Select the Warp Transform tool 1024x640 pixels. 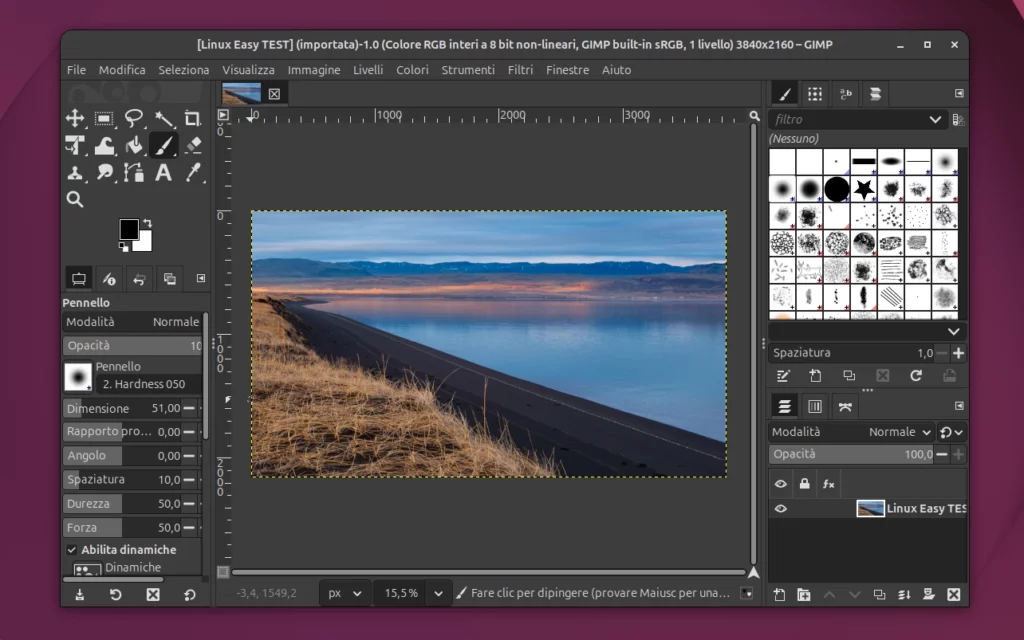click(x=104, y=146)
